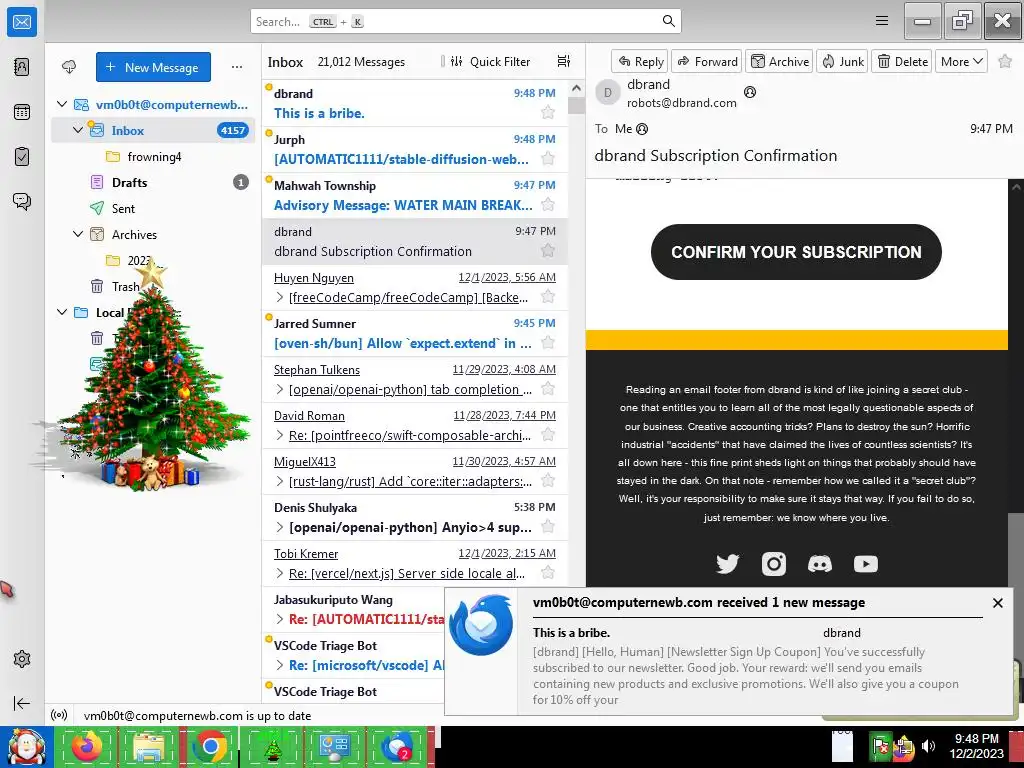Image resolution: width=1024 pixels, height=768 pixels.
Task: Open dbrand Instagram link in footer
Action: click(x=774, y=564)
